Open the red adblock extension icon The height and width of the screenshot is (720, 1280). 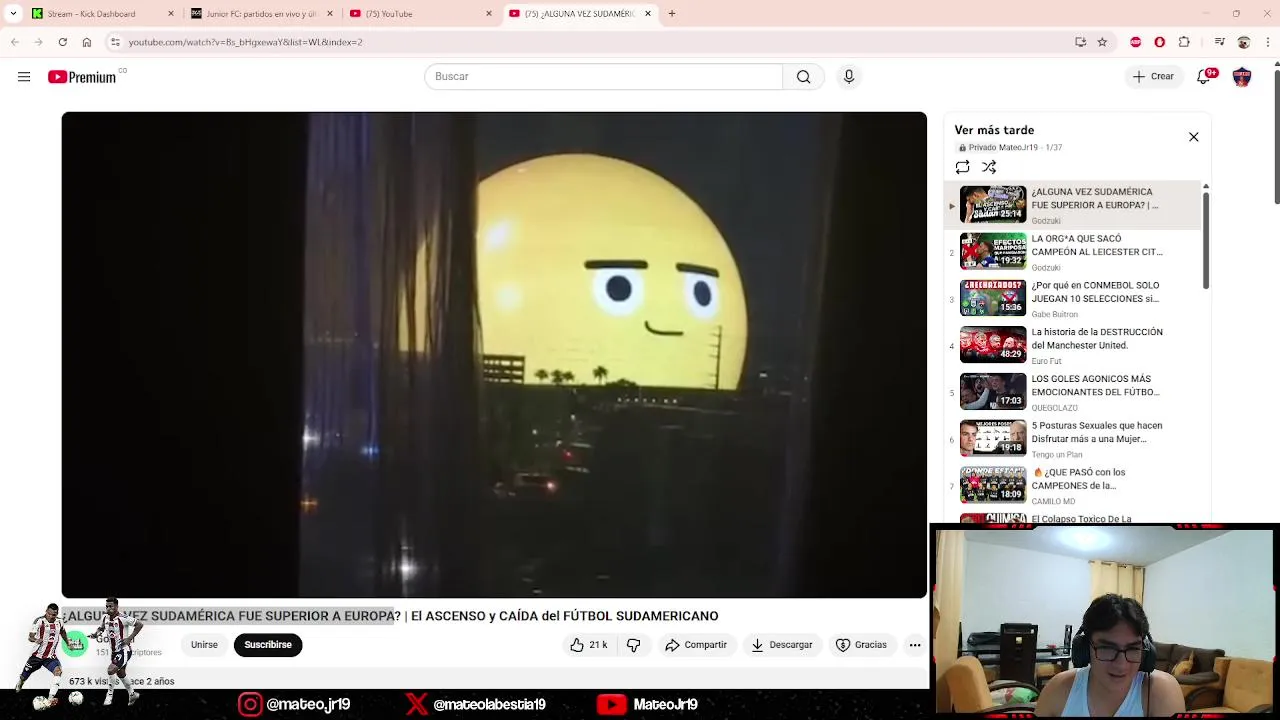coord(1135,42)
